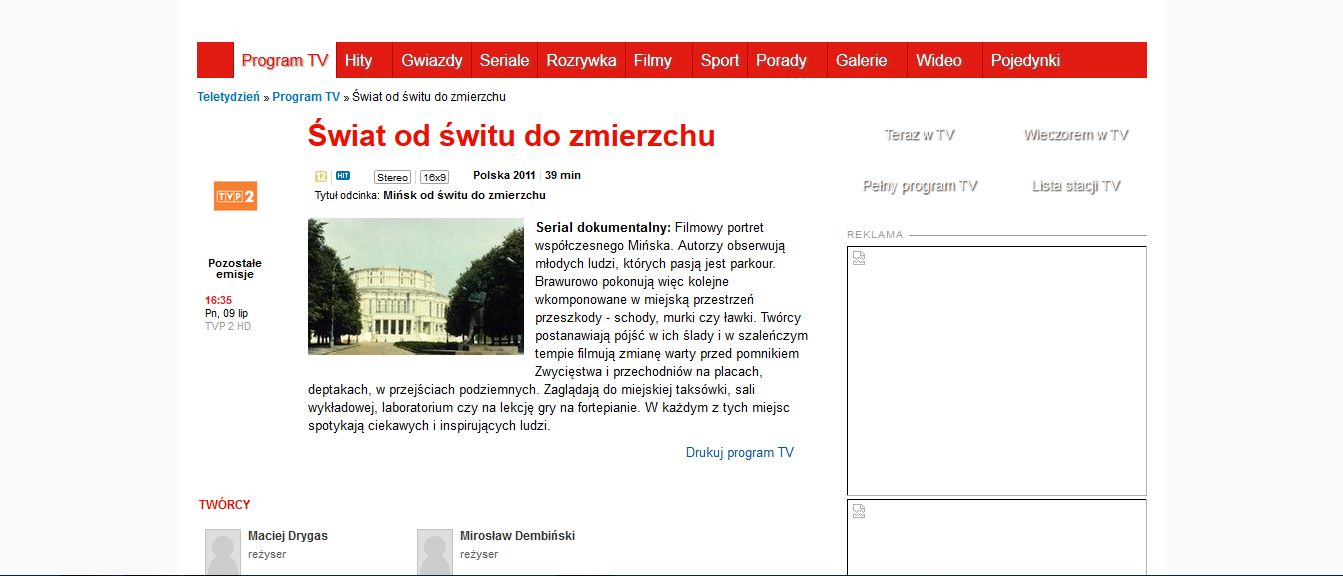
Task: Open the Program TV tab
Action: click(285, 60)
